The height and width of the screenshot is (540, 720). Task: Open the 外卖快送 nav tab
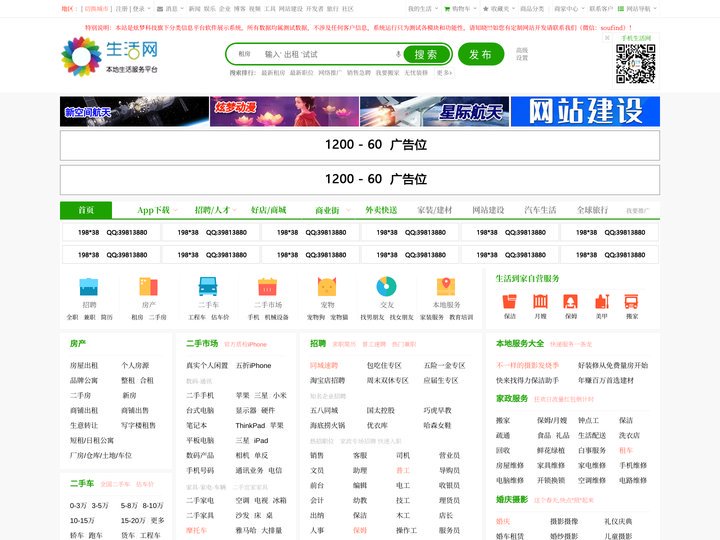point(381,210)
